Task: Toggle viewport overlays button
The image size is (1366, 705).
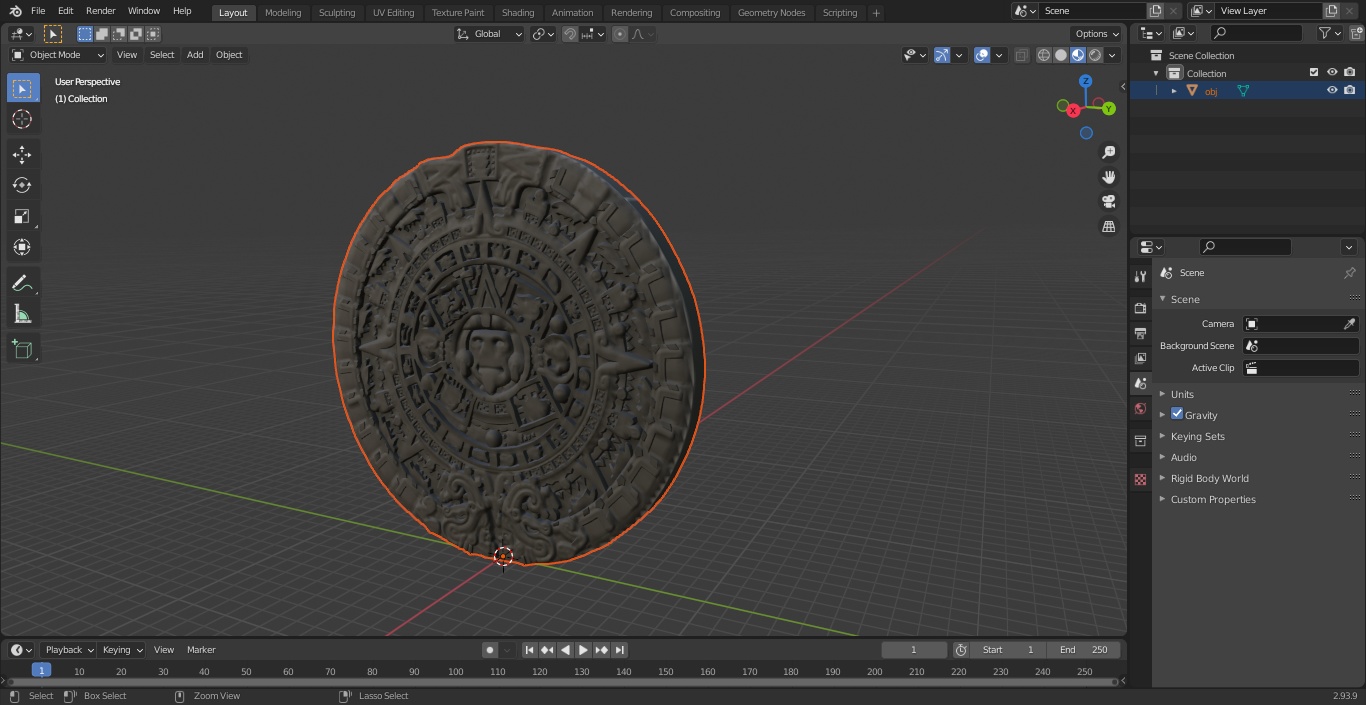Action: 982,55
